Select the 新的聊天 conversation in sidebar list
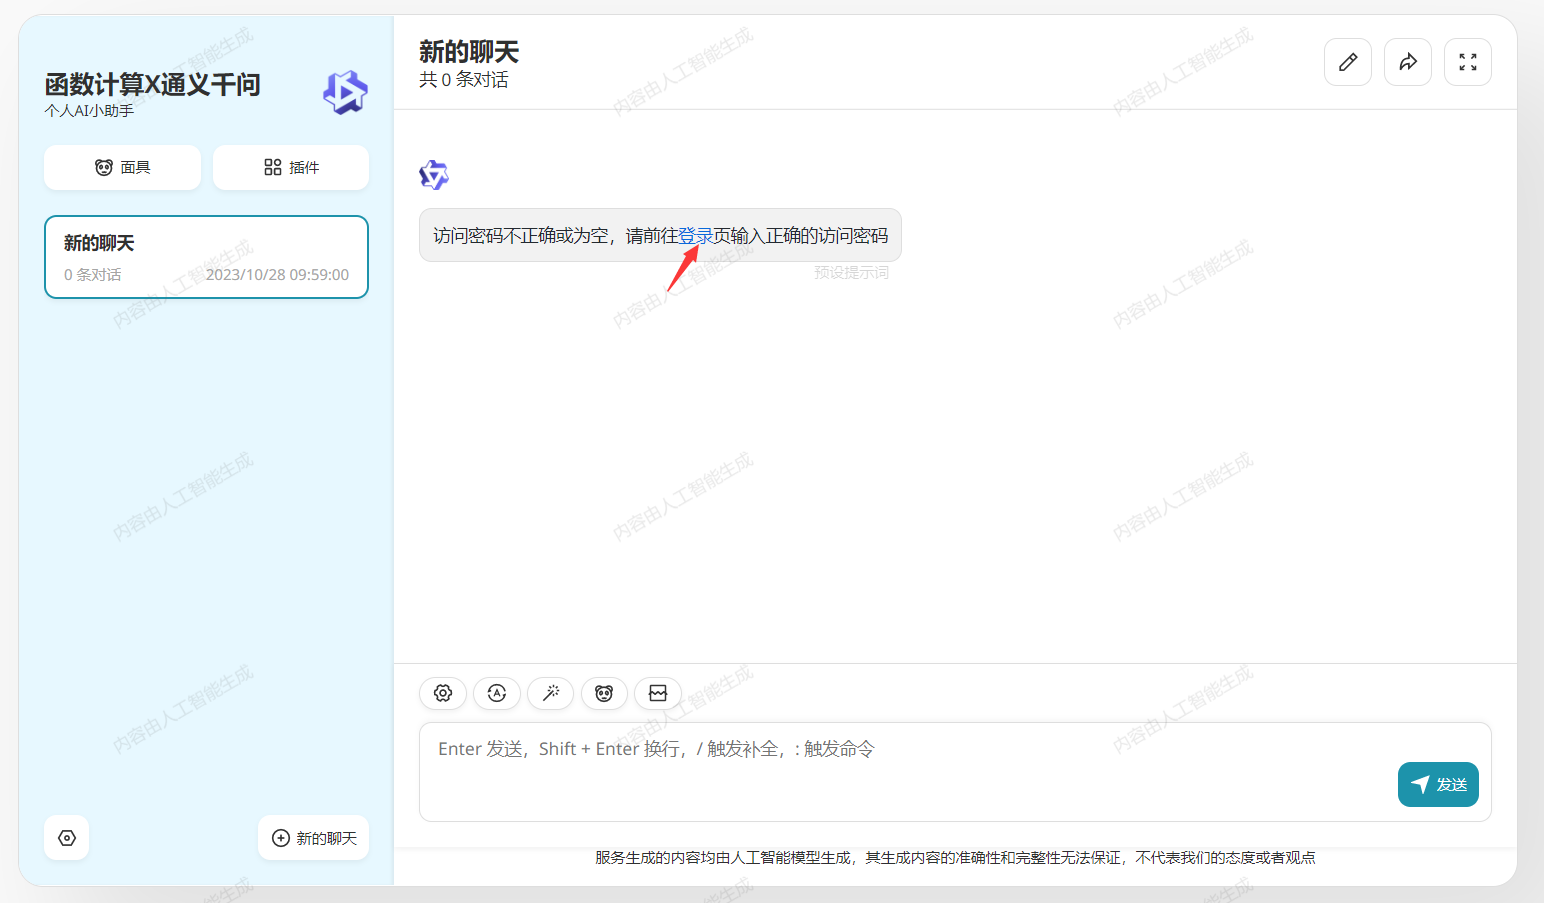The image size is (1544, 903). (x=207, y=257)
